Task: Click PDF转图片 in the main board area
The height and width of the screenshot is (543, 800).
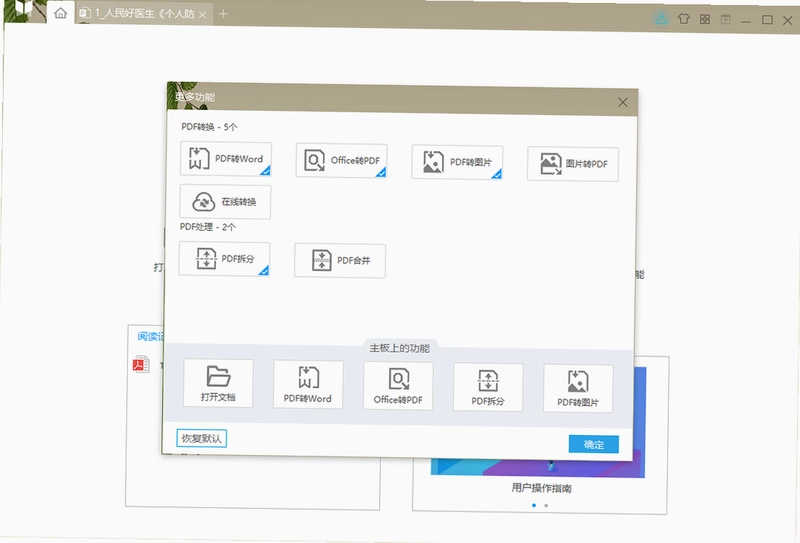Action: coord(578,389)
